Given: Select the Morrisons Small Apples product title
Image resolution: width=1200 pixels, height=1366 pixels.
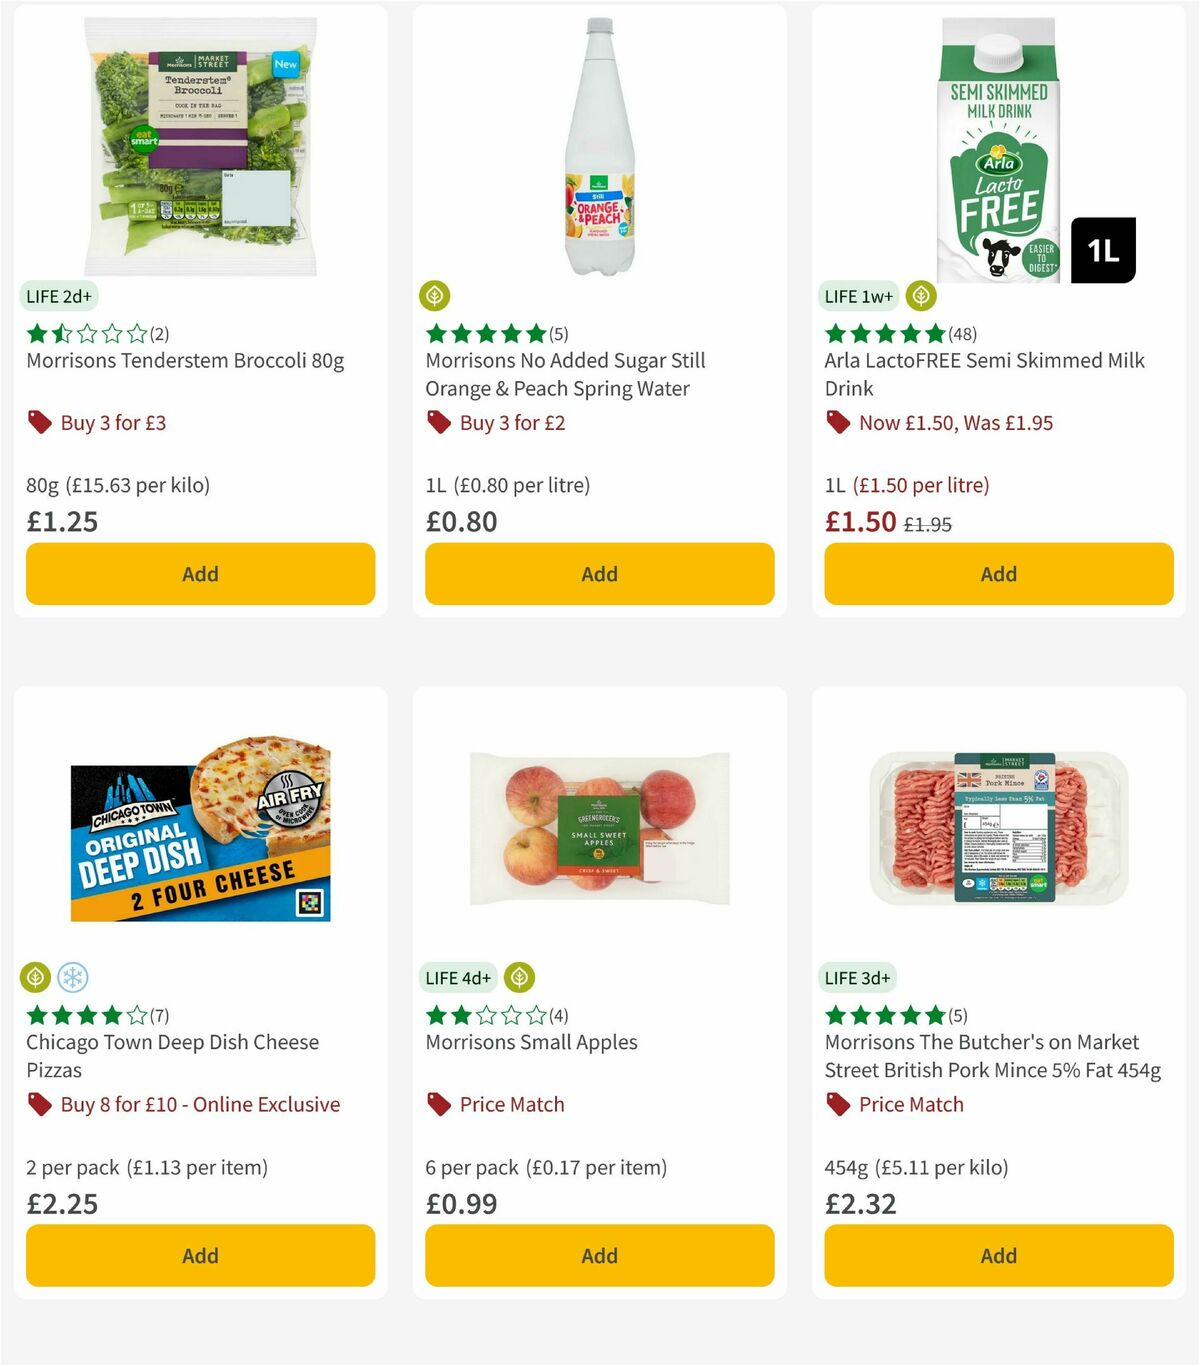Looking at the screenshot, I should click(x=531, y=1042).
